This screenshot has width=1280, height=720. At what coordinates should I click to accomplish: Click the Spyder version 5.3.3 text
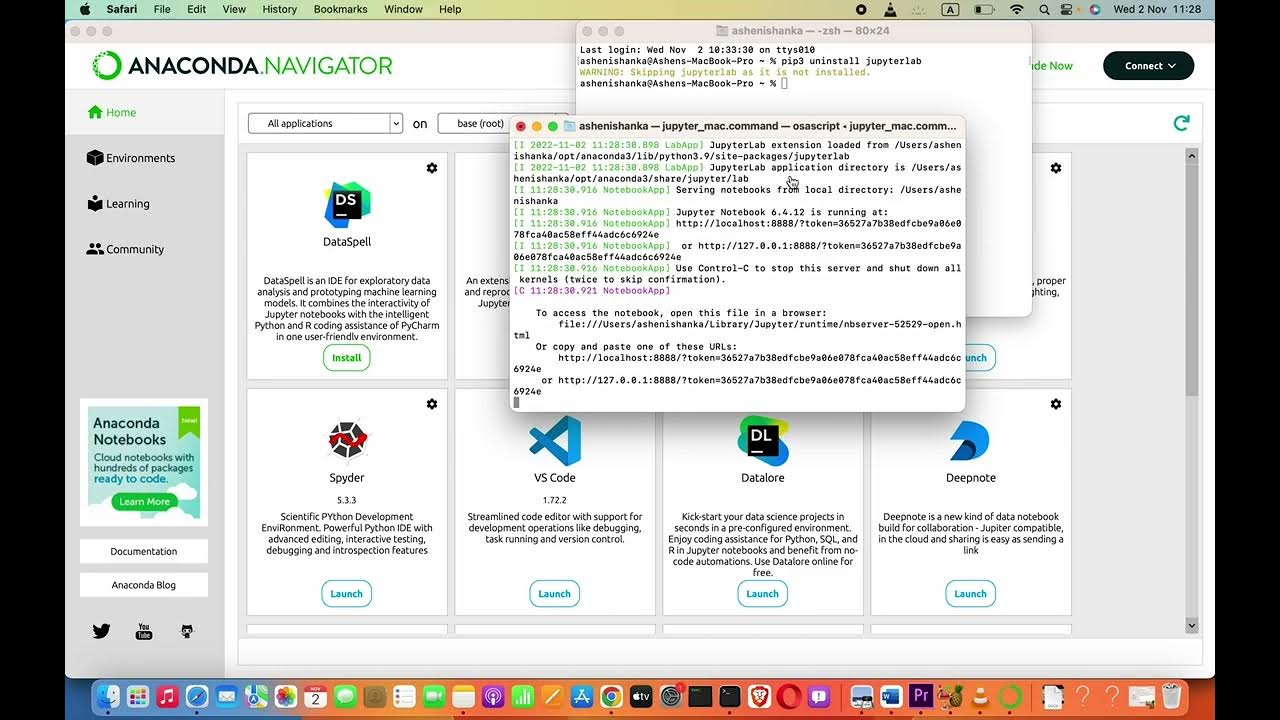[347, 499]
